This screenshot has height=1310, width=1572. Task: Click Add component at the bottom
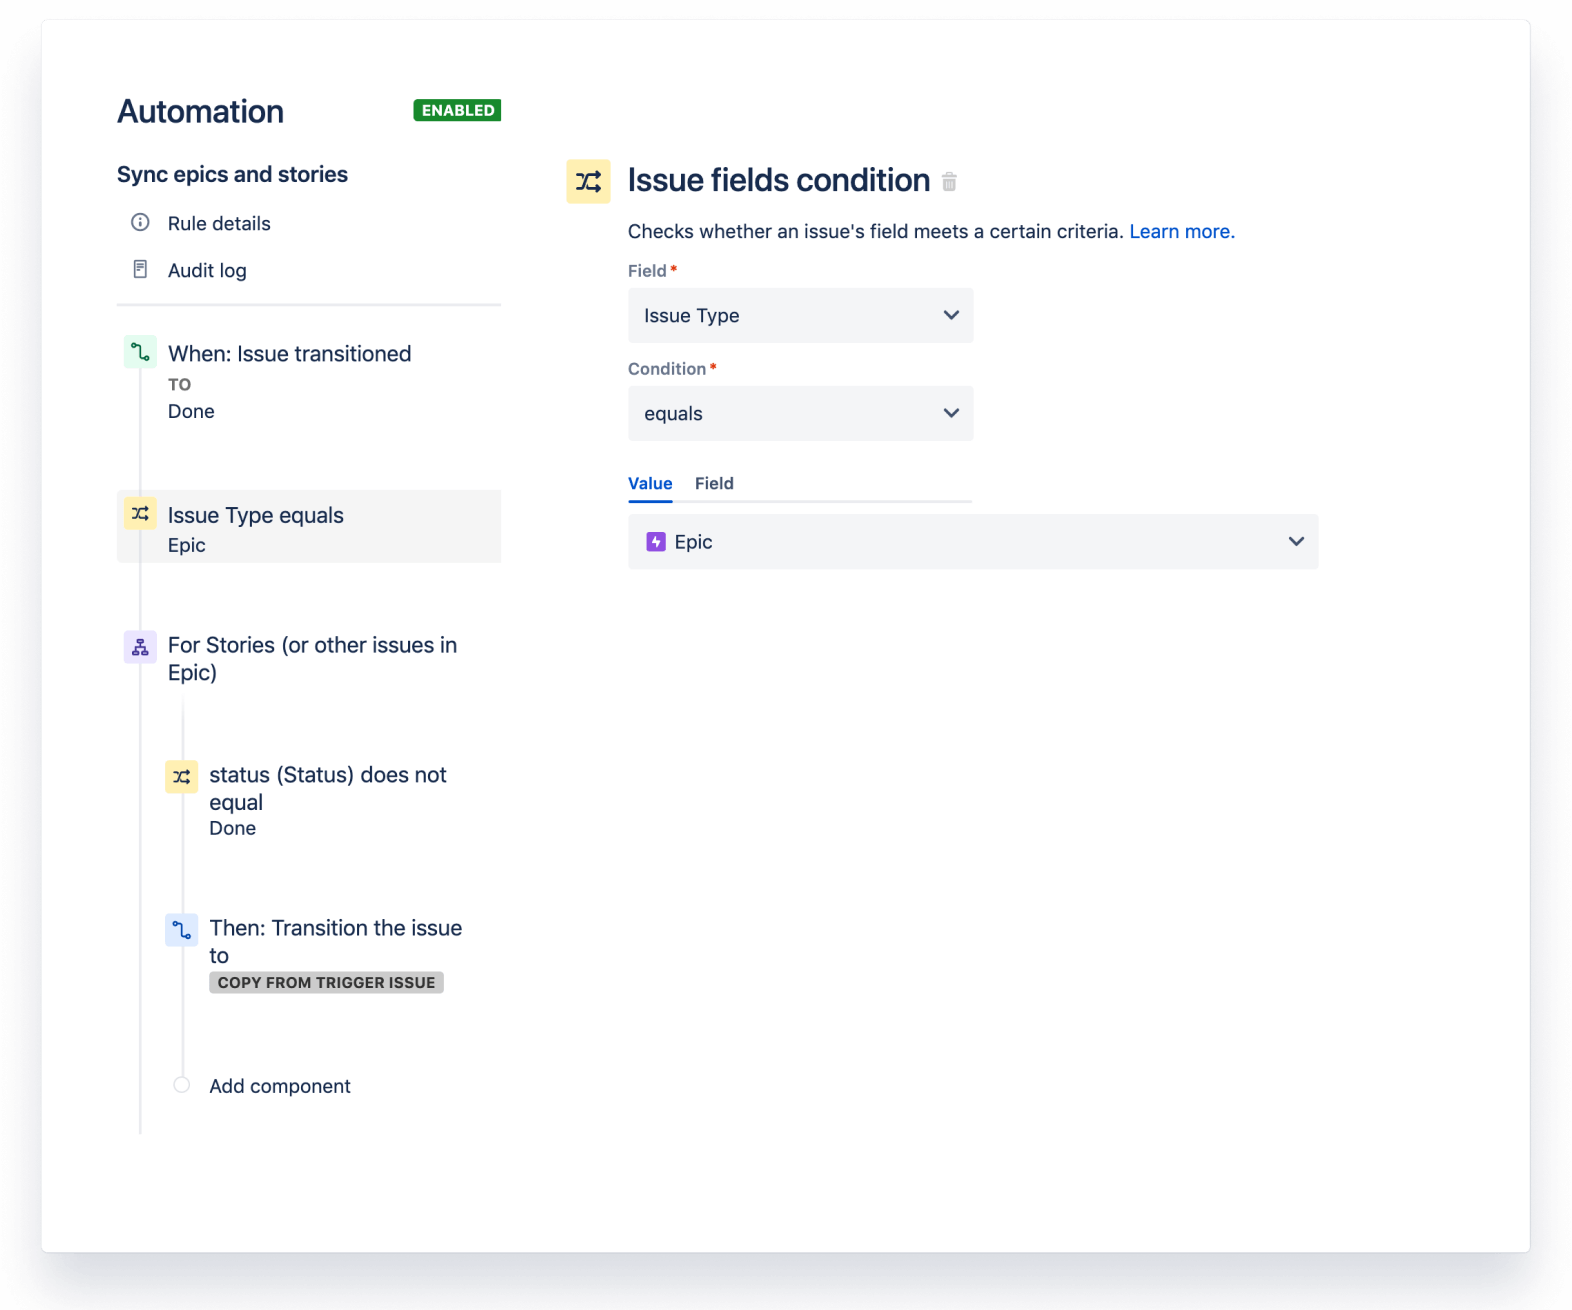tap(279, 1086)
